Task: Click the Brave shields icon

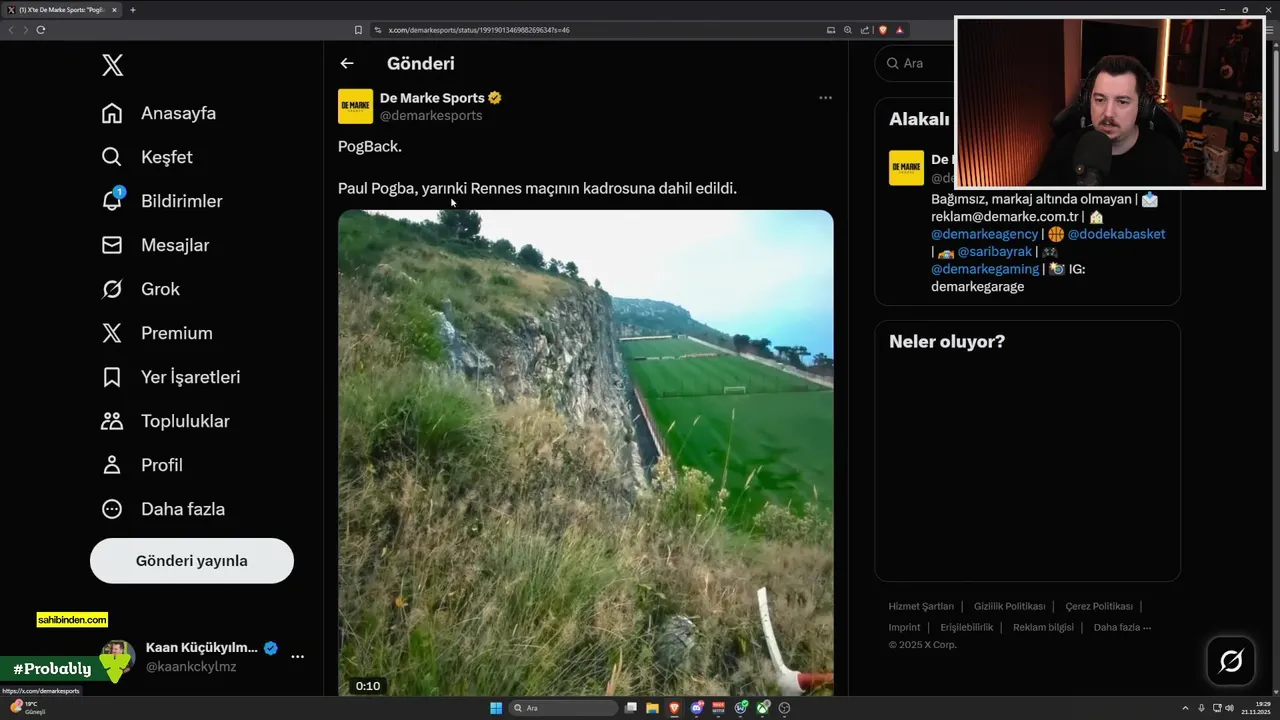Action: (883, 30)
